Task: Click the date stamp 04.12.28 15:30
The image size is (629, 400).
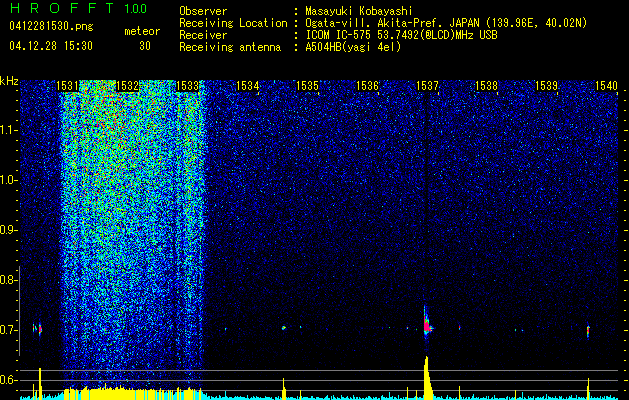Action: (51, 46)
